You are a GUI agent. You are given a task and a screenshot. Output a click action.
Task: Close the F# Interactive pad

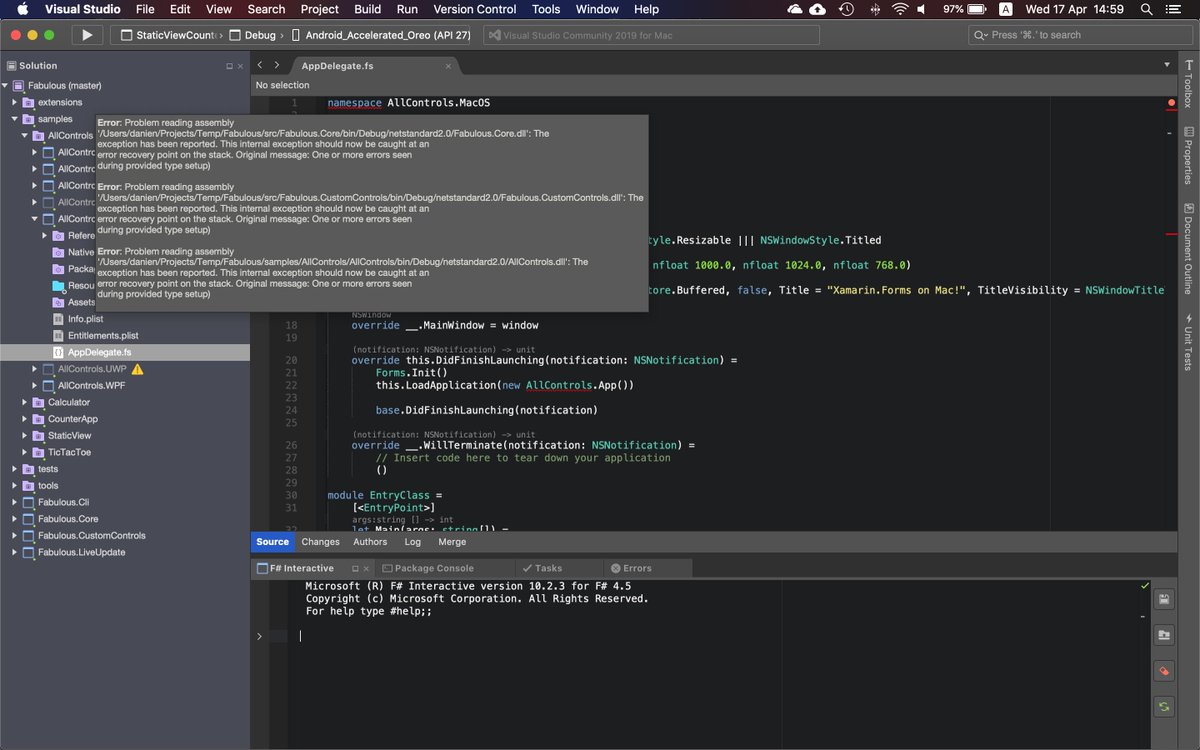pos(364,568)
